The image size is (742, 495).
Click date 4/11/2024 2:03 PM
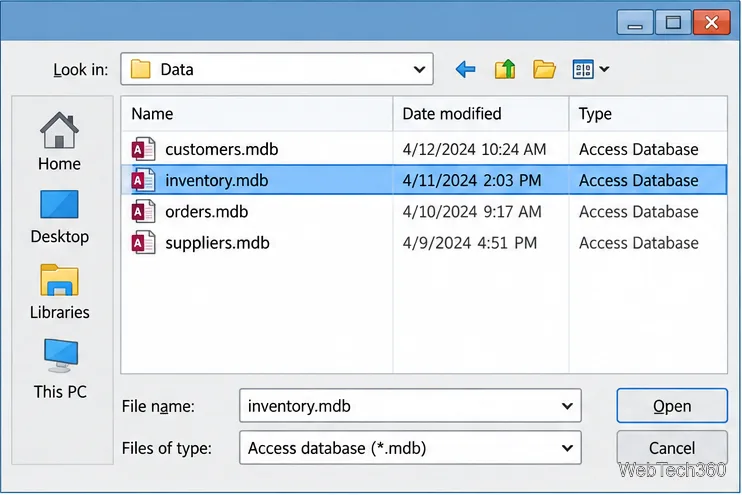pyautogui.click(x=472, y=180)
